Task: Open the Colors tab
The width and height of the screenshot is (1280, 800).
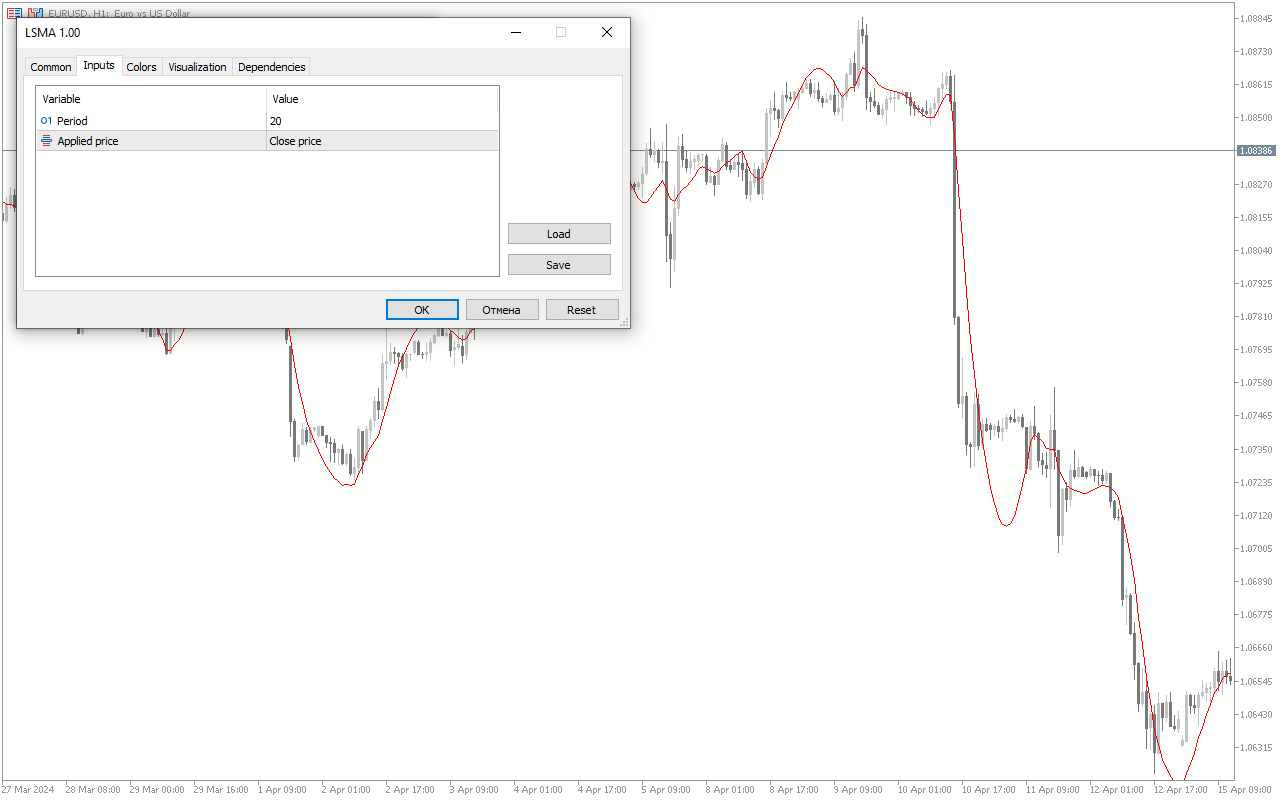Action: tap(141, 67)
